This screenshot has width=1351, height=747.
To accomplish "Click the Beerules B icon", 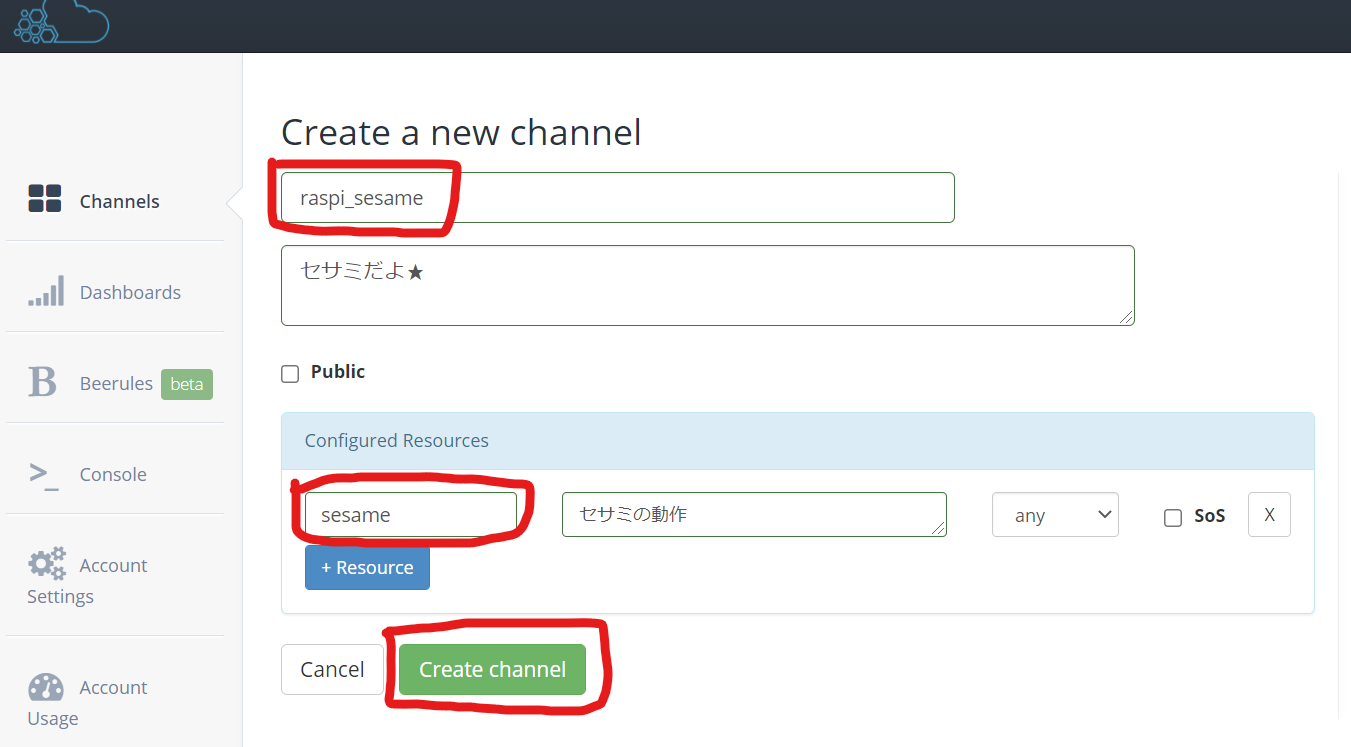I will (42, 382).
